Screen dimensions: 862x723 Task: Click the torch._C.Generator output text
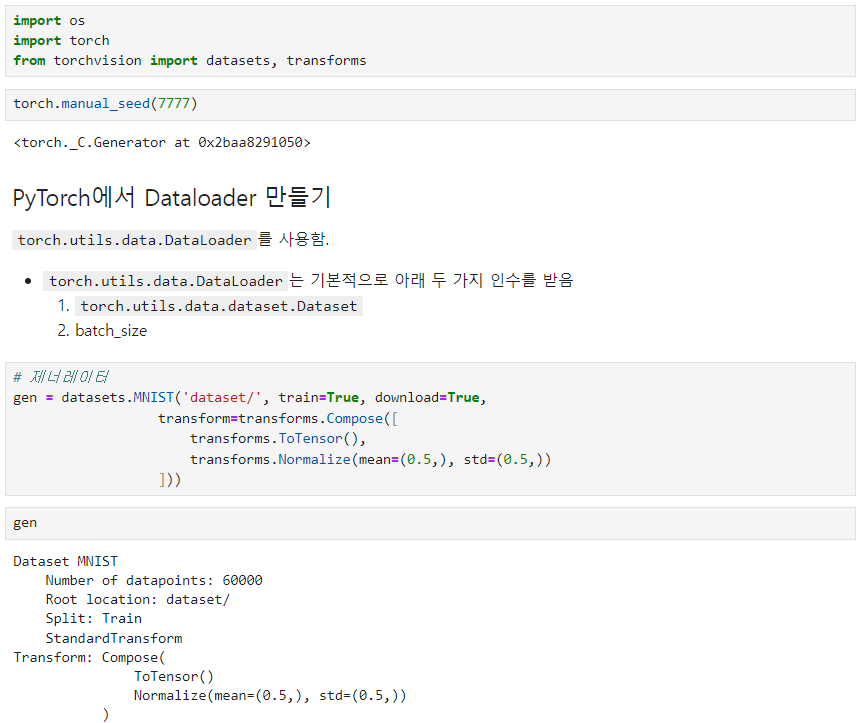pyautogui.click(x=162, y=143)
